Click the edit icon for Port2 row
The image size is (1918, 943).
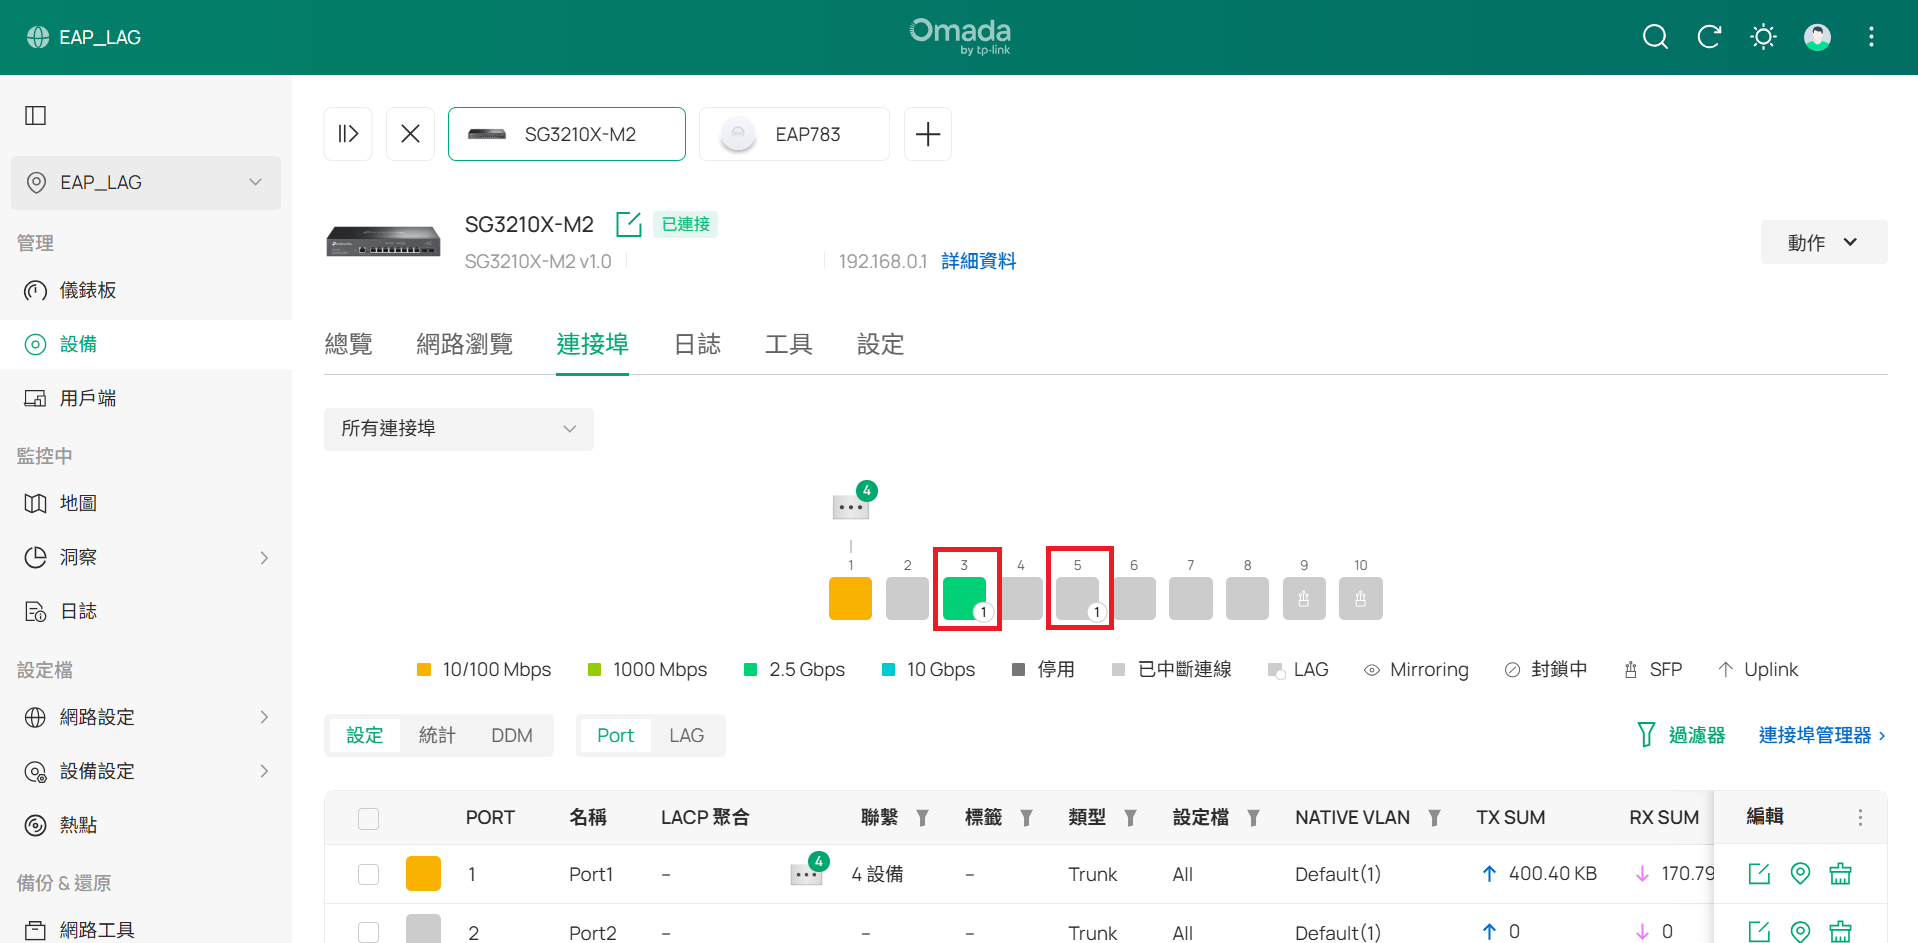(1759, 932)
